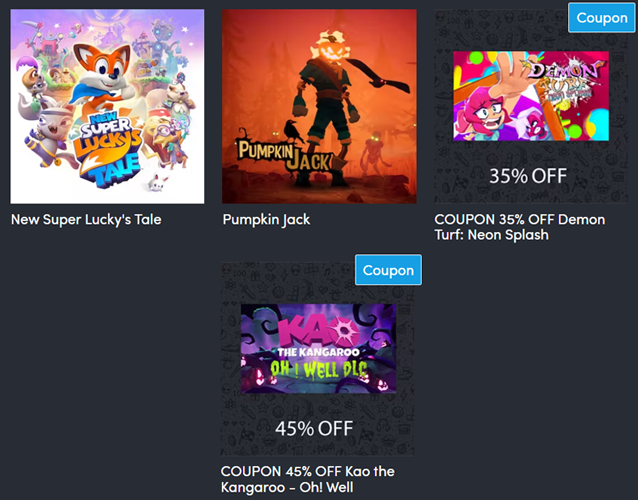638x500 pixels.
Task: Click the Pumpkin Jack cover image
Action: click(319, 106)
